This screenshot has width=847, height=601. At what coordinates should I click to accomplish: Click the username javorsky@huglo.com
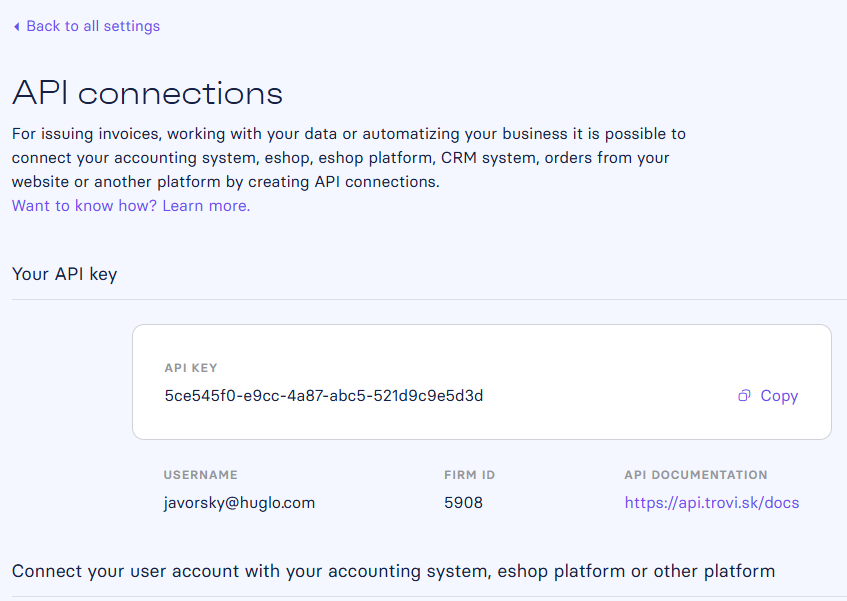[x=239, y=503]
